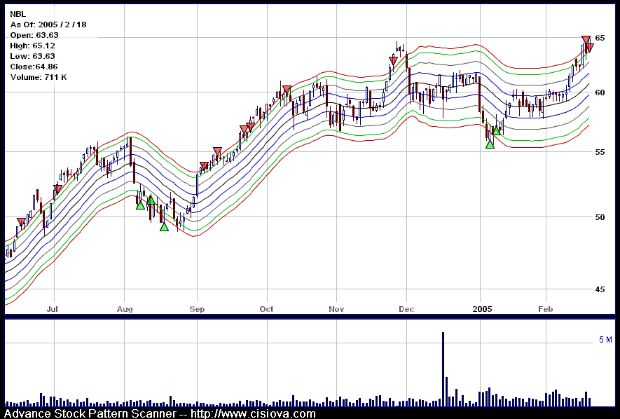Click the 'Close:64.86' value
620x419 pixels.
[34, 67]
